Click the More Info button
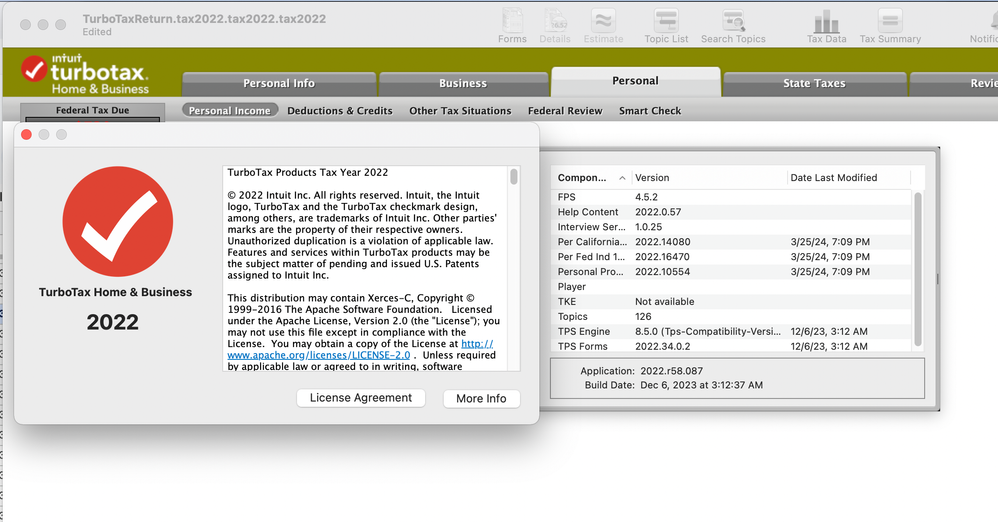This screenshot has width=998, height=522. click(x=481, y=399)
